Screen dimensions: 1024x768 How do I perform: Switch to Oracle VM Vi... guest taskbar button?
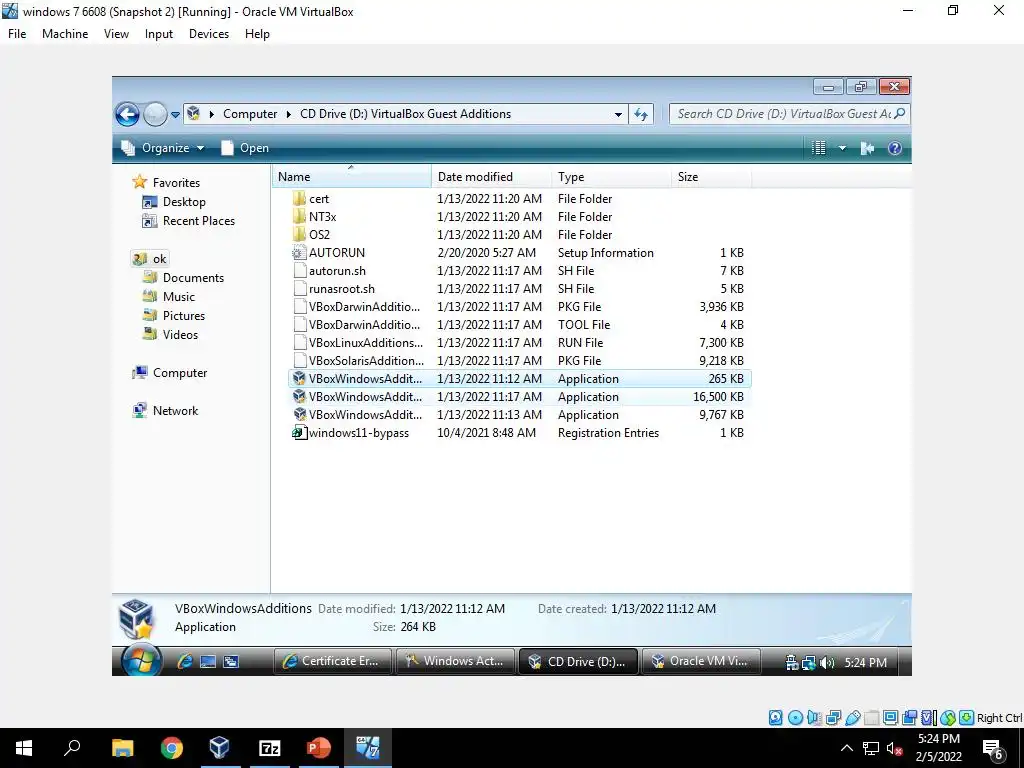pyautogui.click(x=701, y=661)
